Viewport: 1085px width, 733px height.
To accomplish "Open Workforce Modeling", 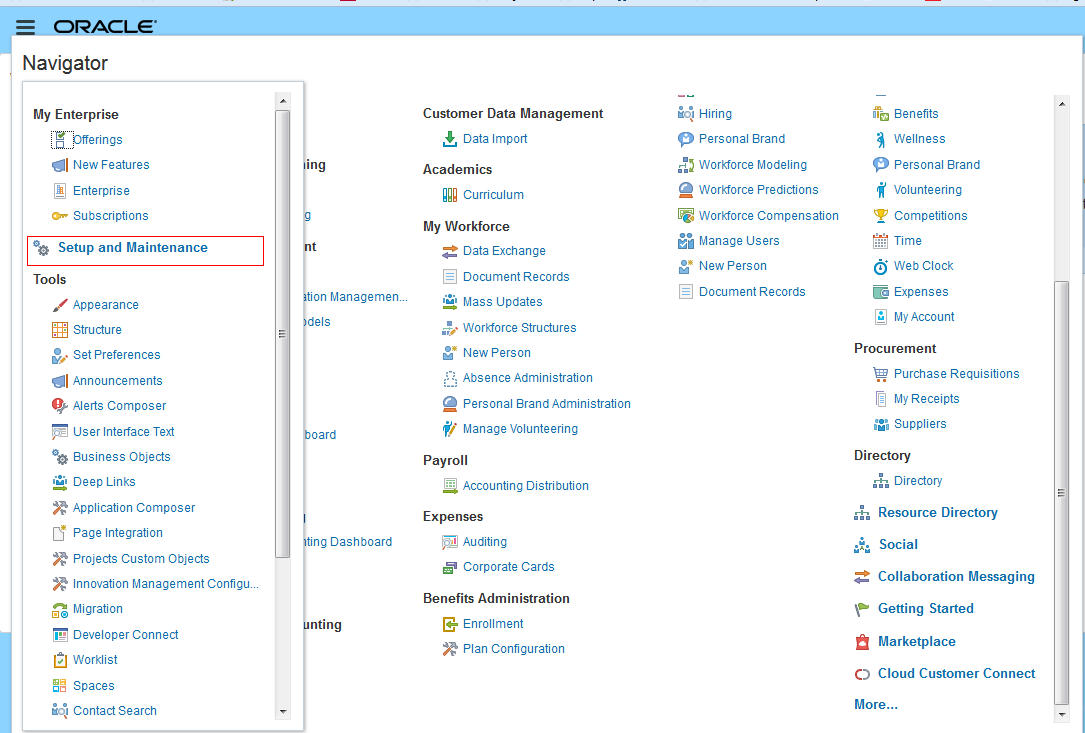I will 752,165.
